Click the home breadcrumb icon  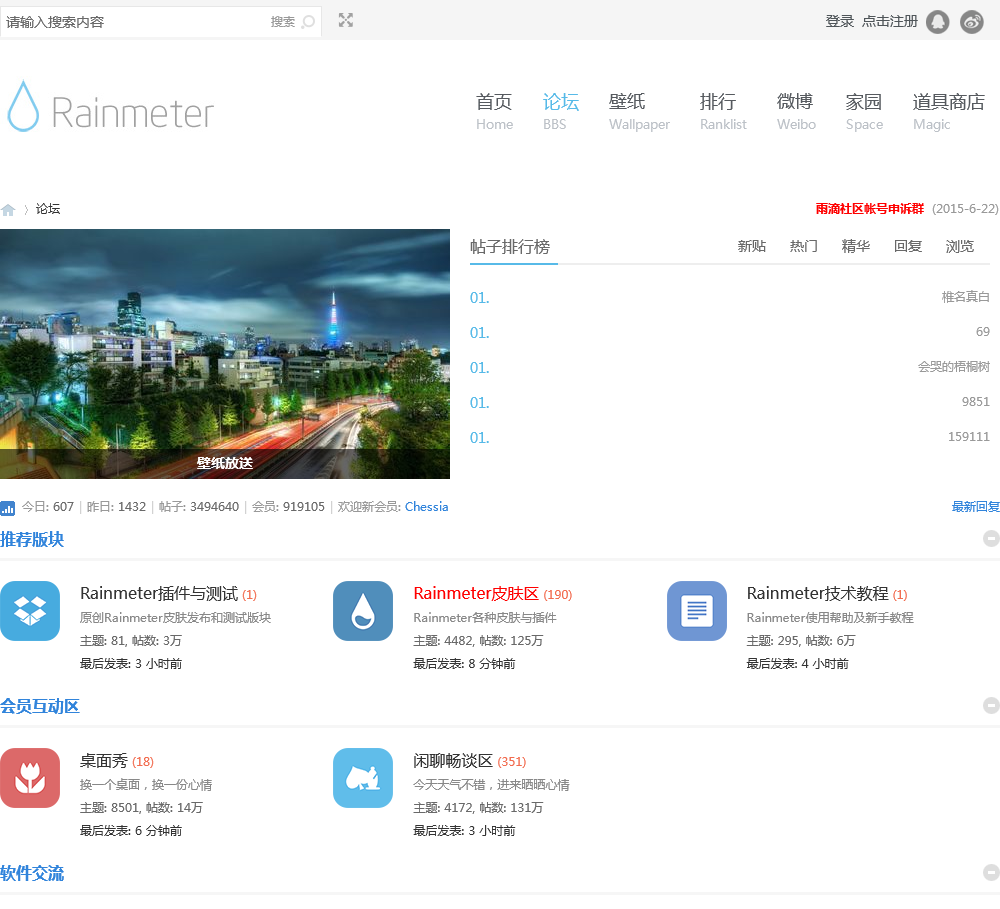click(8, 210)
